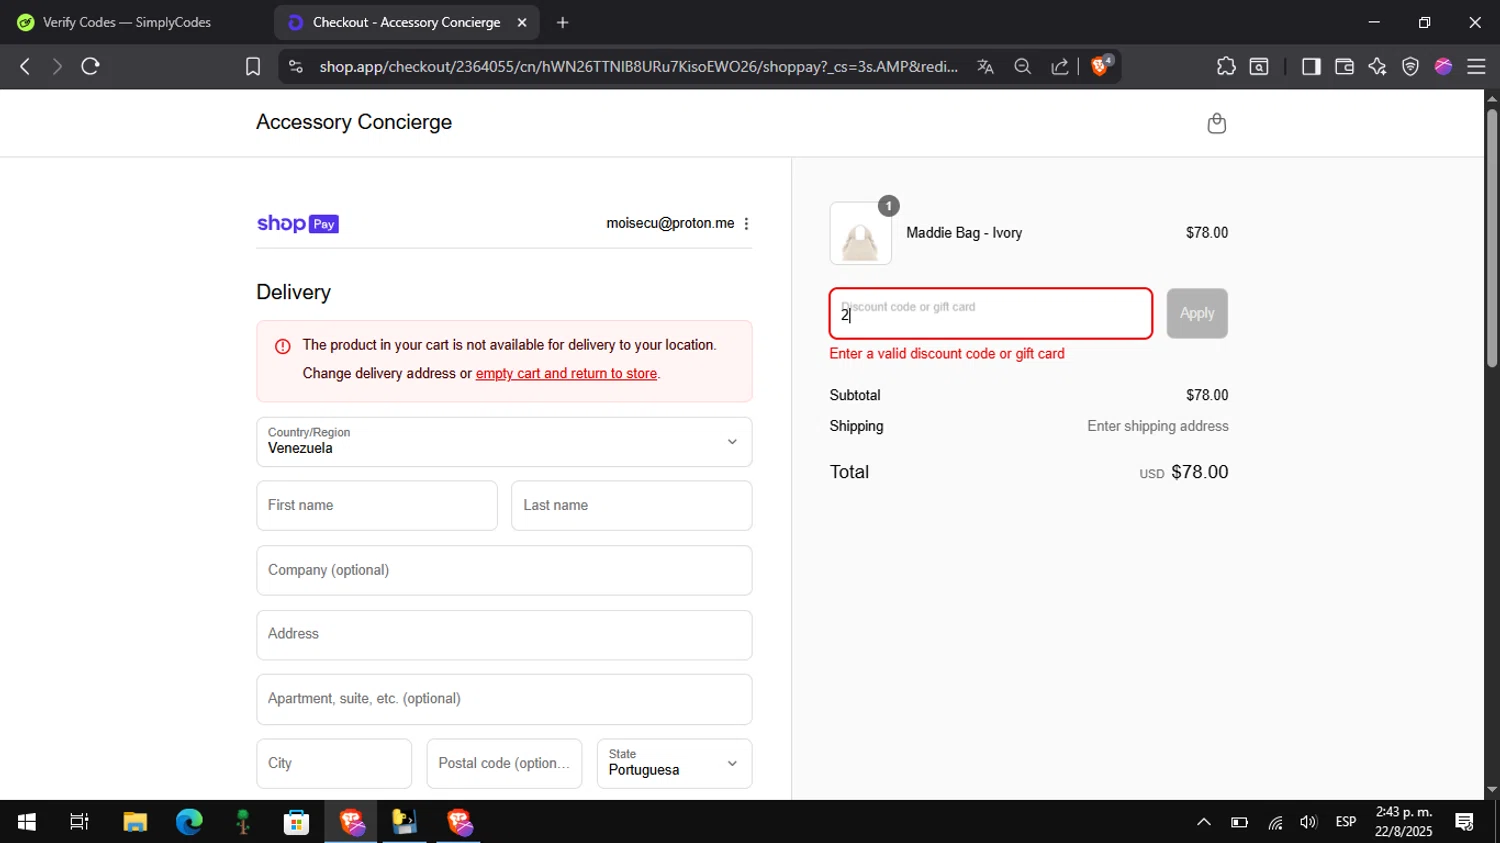Open the Windows Start menu
The image size is (1500, 843).
pos(27,822)
